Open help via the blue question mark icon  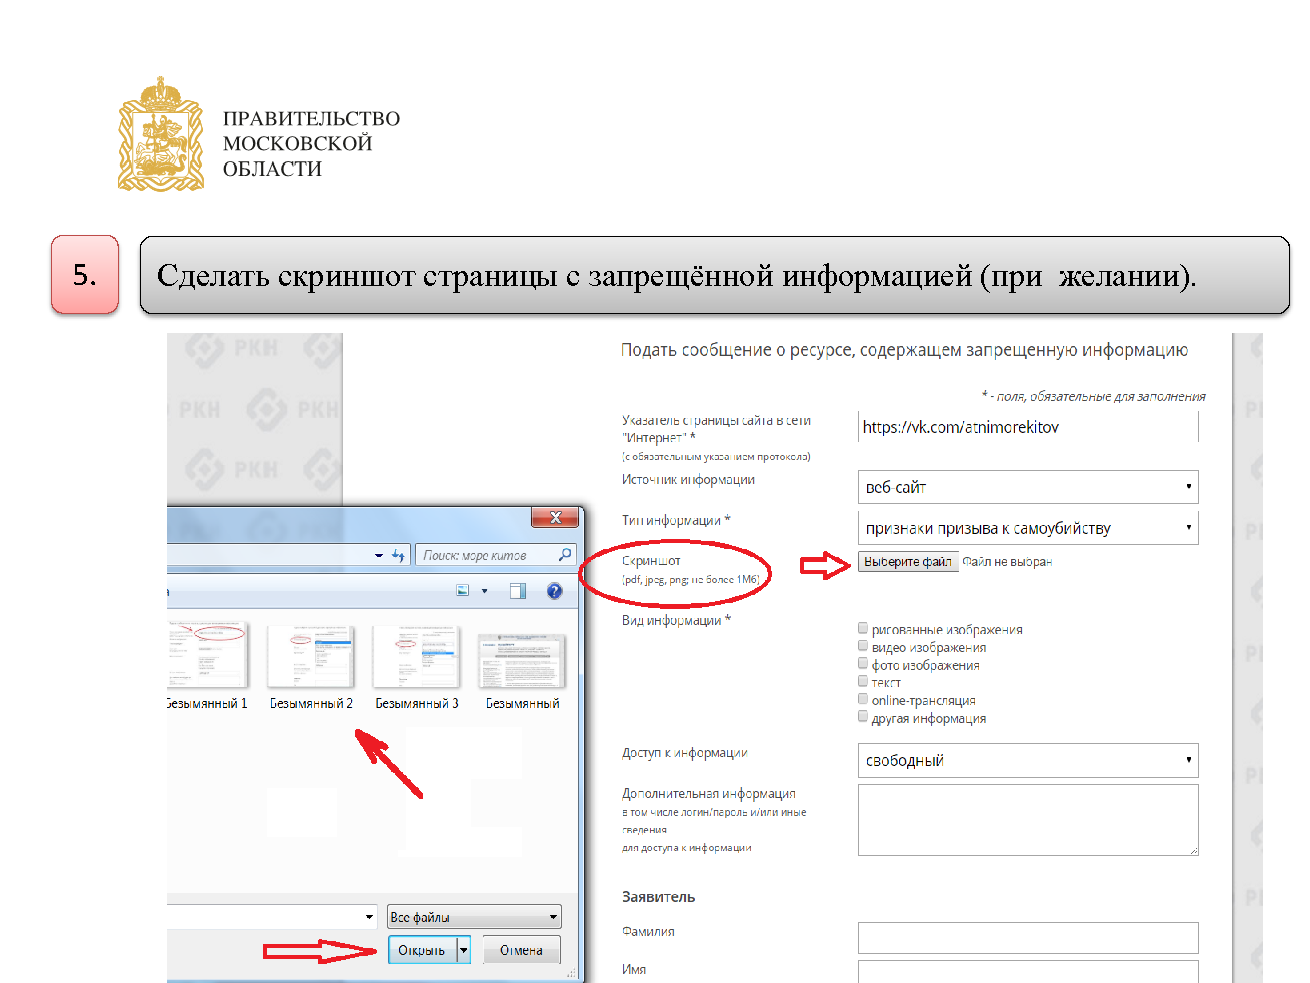point(555,591)
